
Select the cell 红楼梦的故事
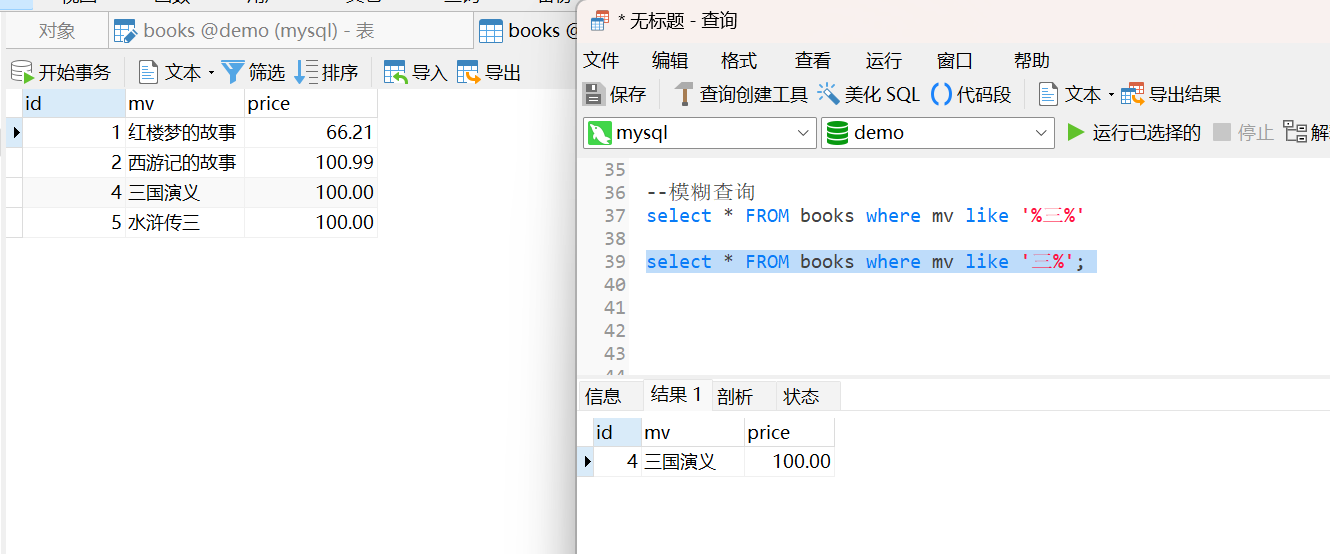pos(184,132)
